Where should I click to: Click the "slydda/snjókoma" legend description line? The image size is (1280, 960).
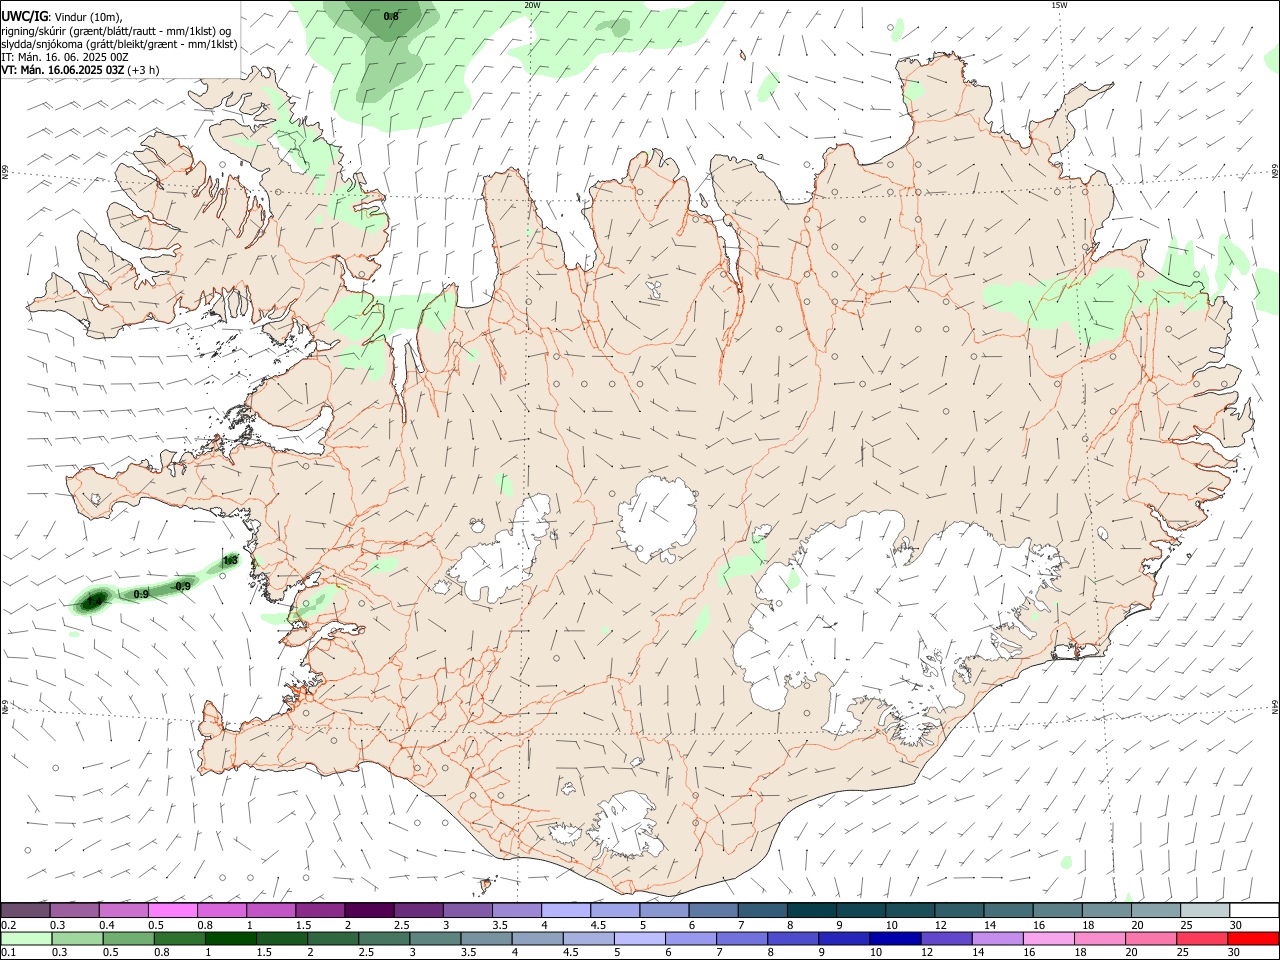click(119, 44)
